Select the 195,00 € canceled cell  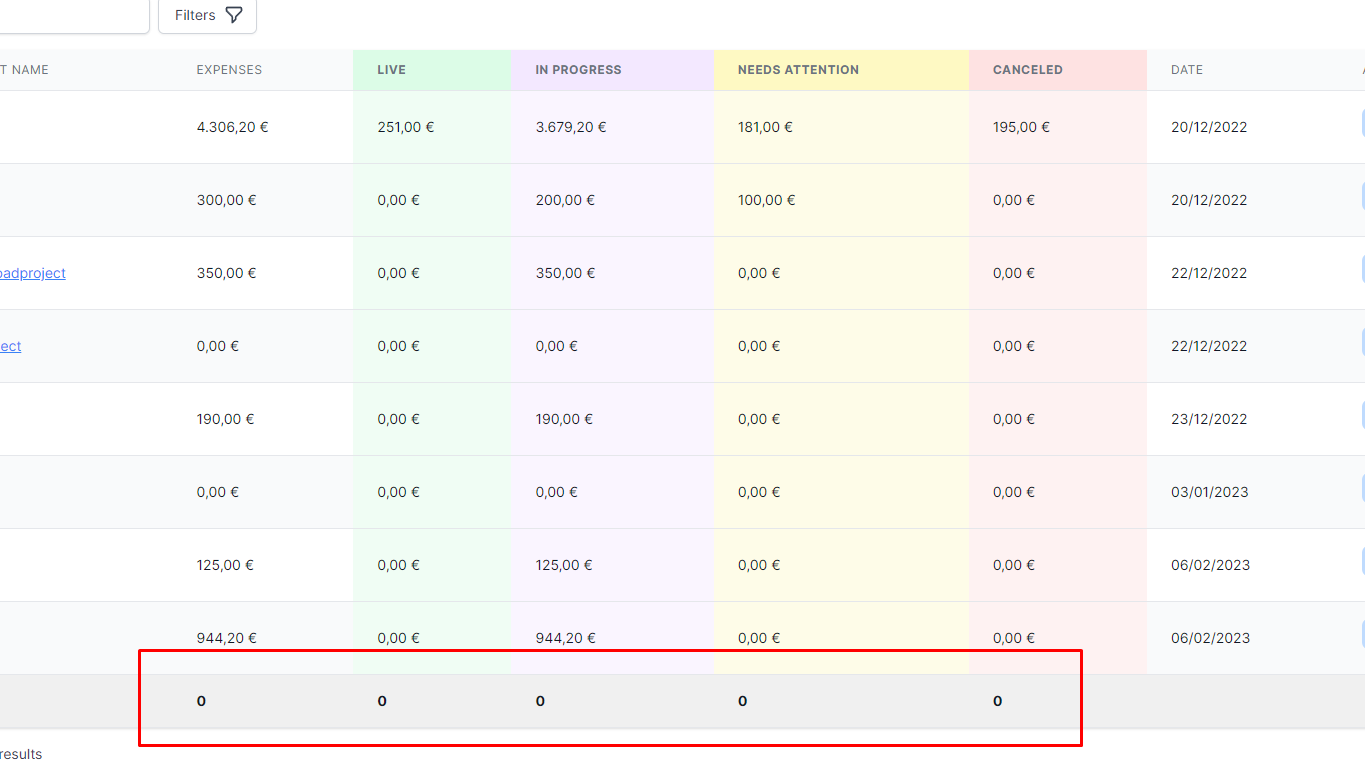(1021, 127)
